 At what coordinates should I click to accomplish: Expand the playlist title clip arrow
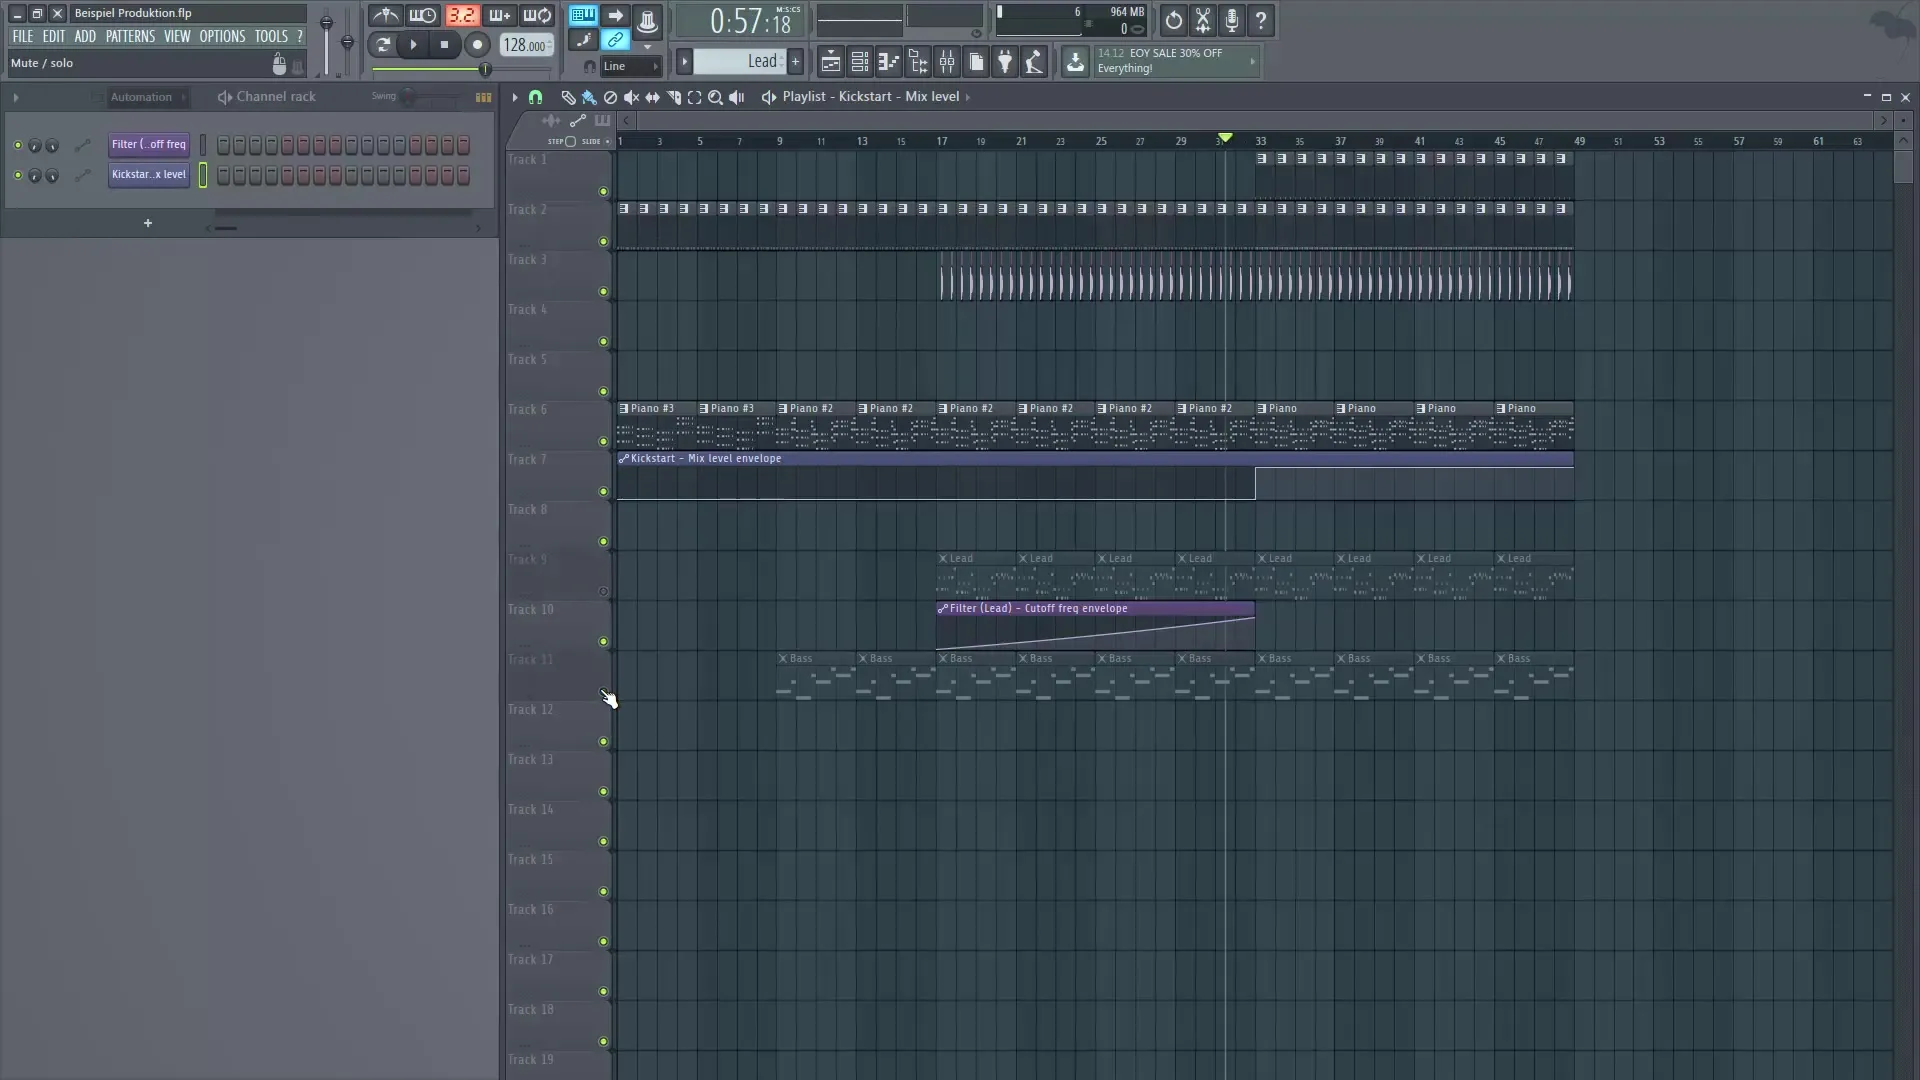tap(968, 97)
